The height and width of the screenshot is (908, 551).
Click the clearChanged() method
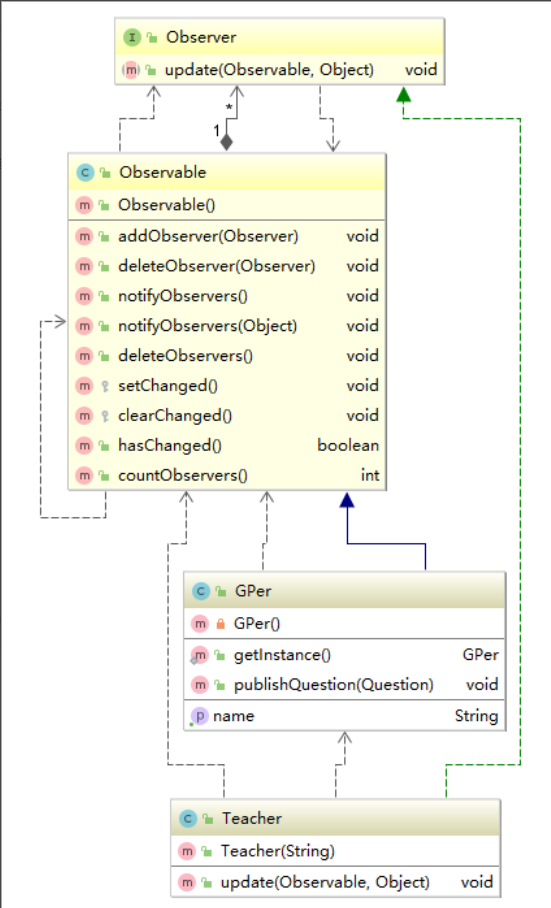175,416
